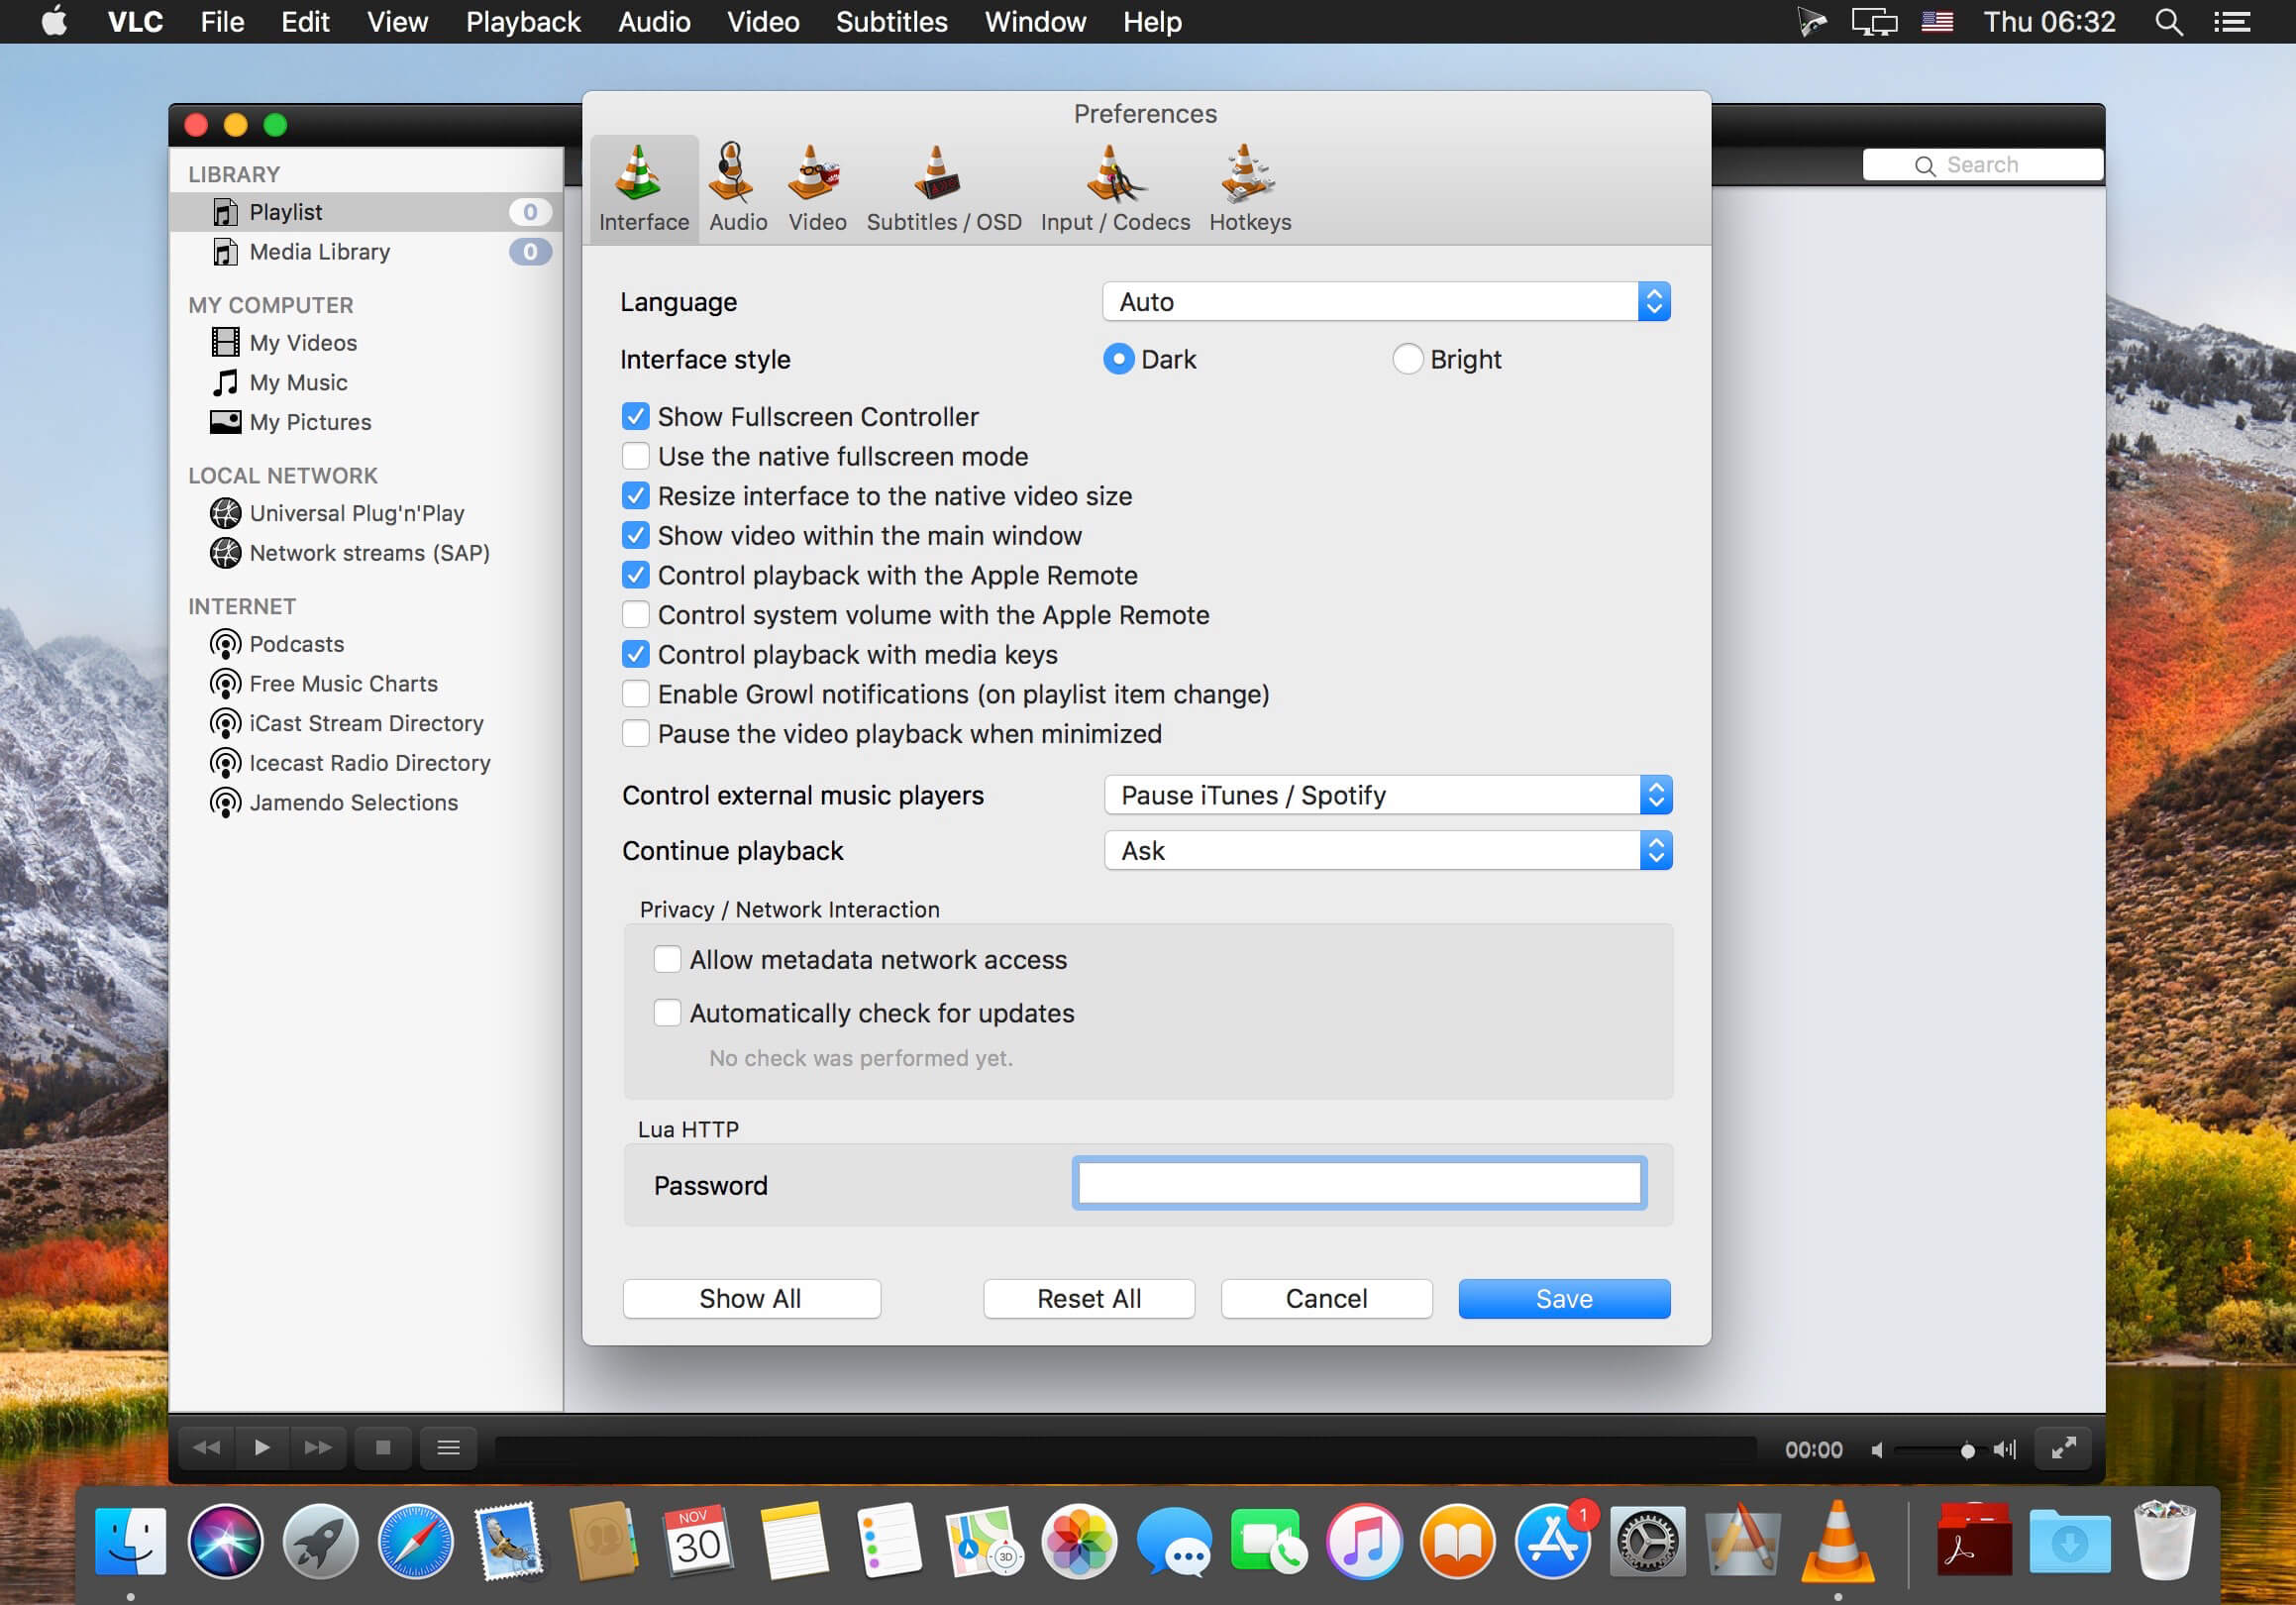The image size is (2296, 1605).
Task: Click the Lua HTTP Password input field
Action: (x=1359, y=1183)
